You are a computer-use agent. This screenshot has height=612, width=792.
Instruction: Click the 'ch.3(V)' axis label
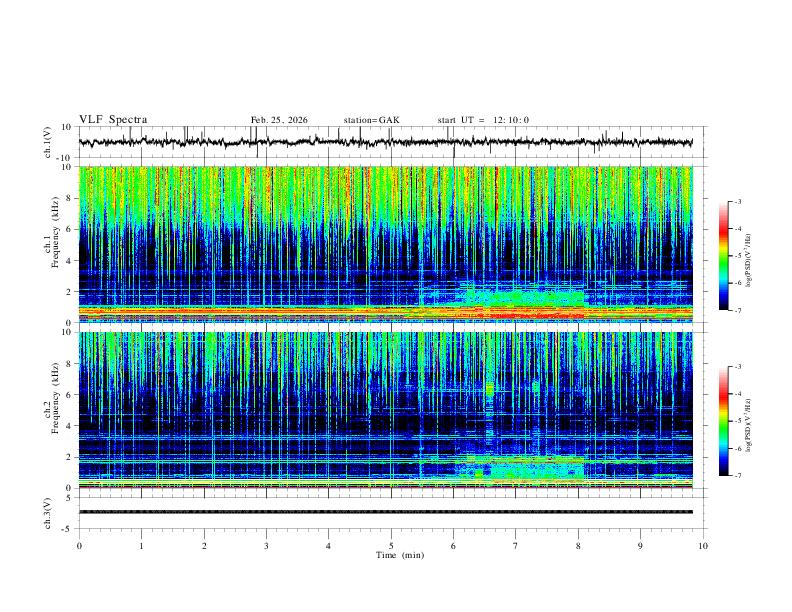[48, 513]
